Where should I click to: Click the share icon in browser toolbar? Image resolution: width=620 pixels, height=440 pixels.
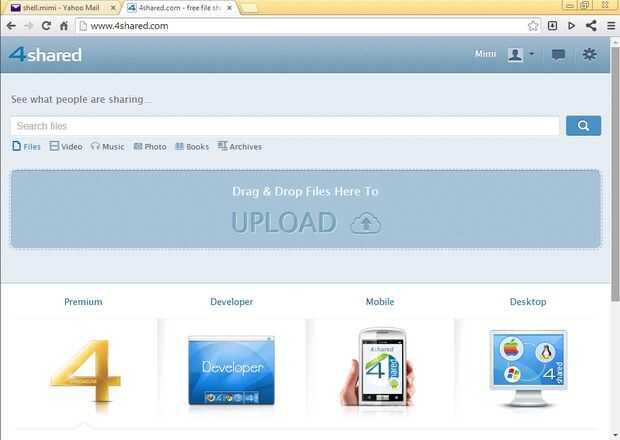point(591,26)
